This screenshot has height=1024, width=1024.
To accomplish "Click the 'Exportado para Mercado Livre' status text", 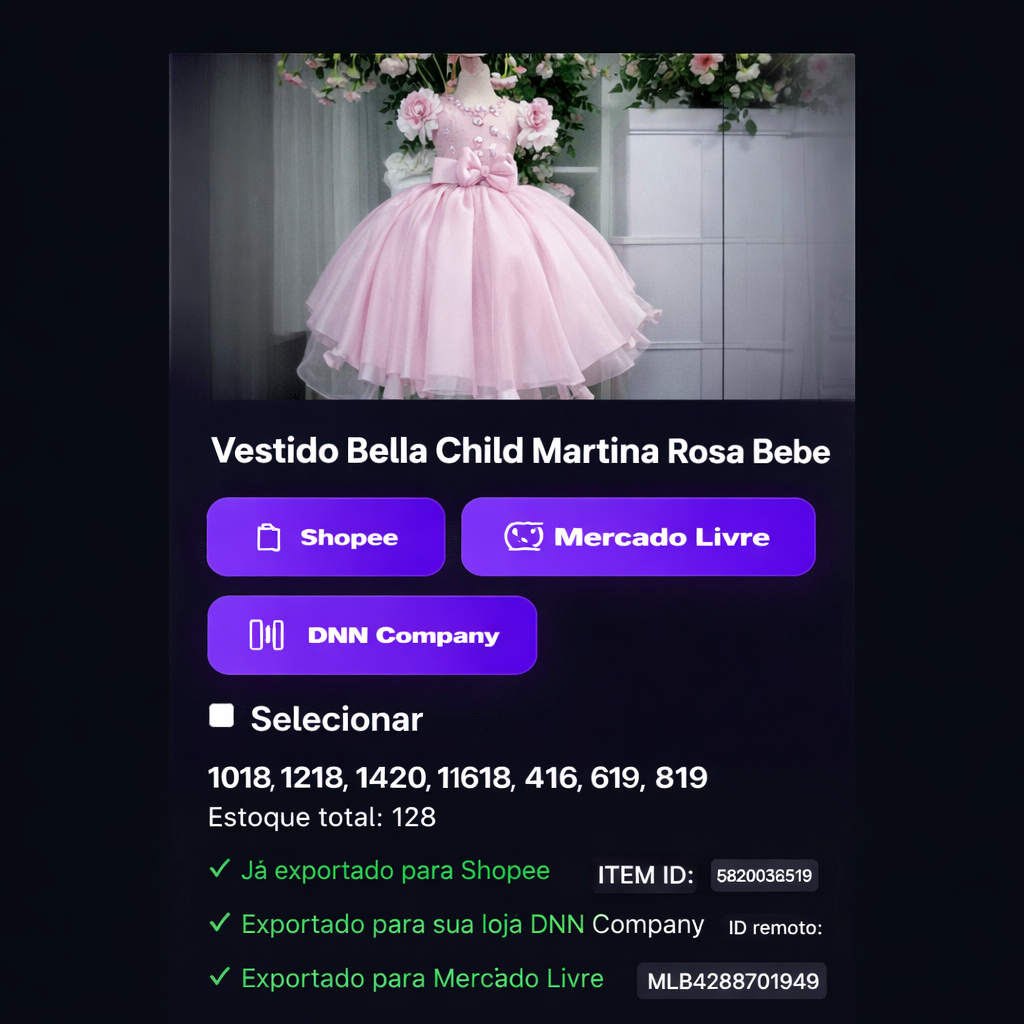I will coord(423,978).
